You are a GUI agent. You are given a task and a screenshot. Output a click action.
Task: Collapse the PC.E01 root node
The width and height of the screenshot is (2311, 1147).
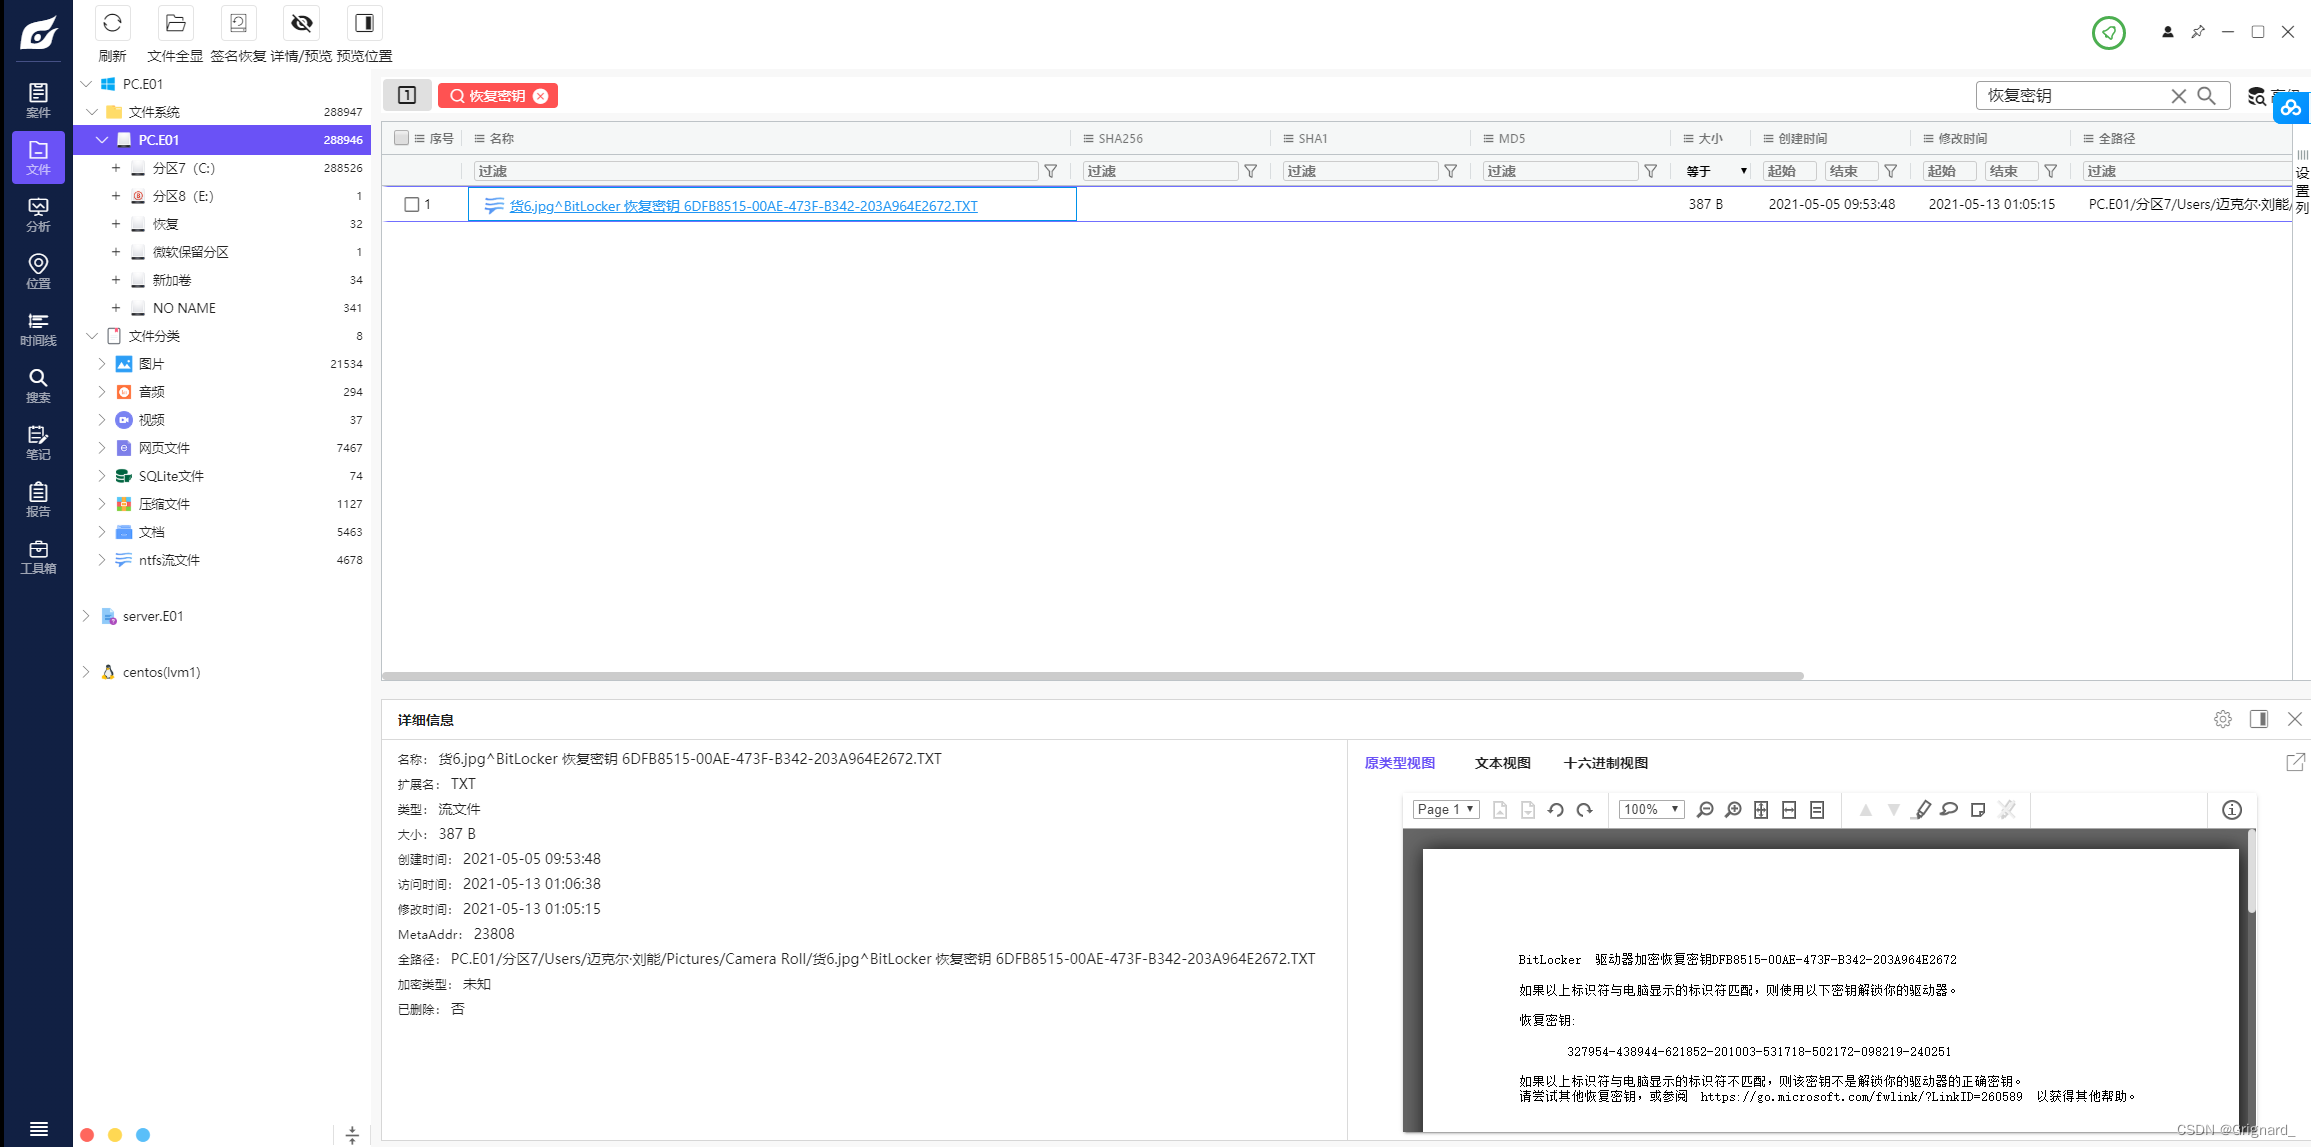(x=86, y=84)
